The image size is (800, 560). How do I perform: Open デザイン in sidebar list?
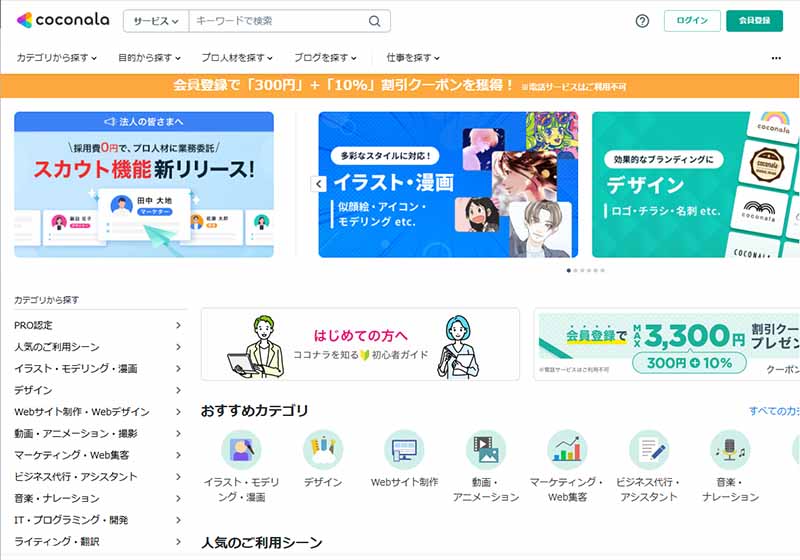(x=98, y=390)
